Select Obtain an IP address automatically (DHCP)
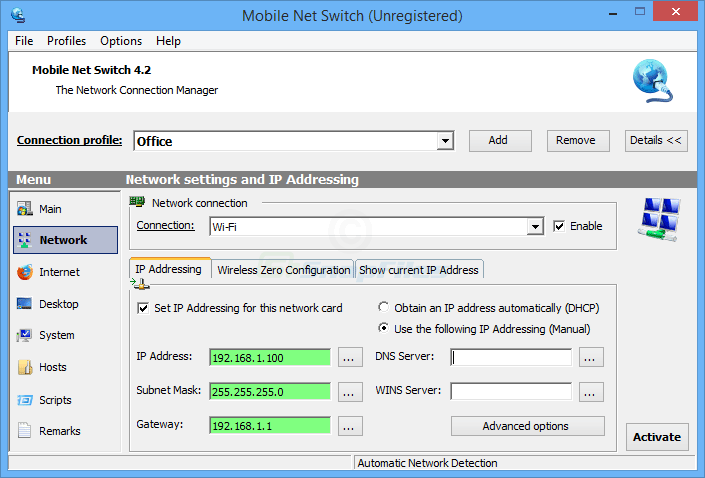This screenshot has height=478, width=705. (383, 308)
